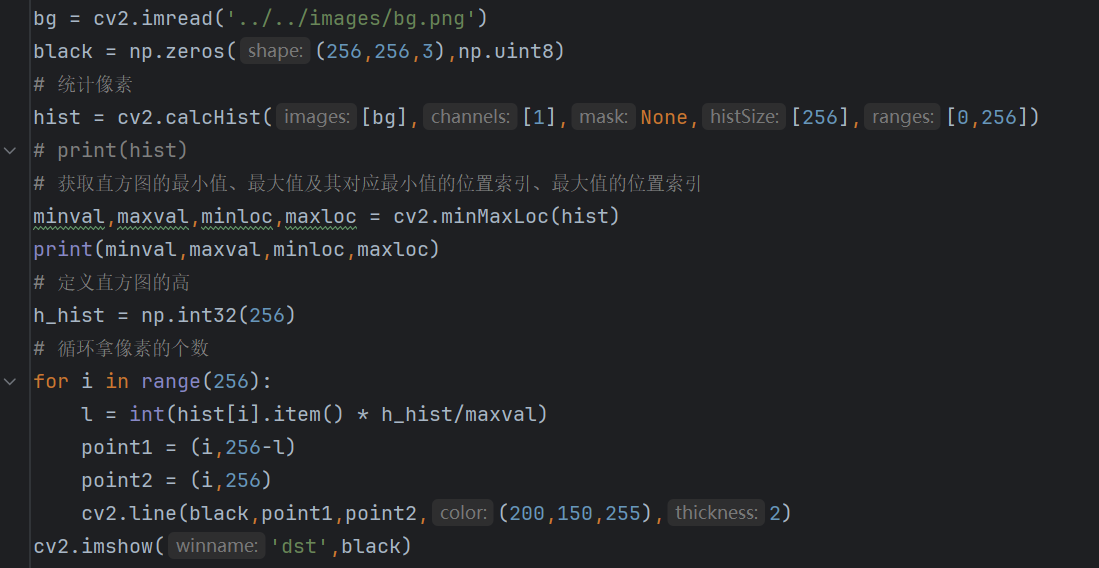Screen dimensions: 1099x568
Task: Click the 'np.uint8' dtype argument
Action: tap(505, 51)
